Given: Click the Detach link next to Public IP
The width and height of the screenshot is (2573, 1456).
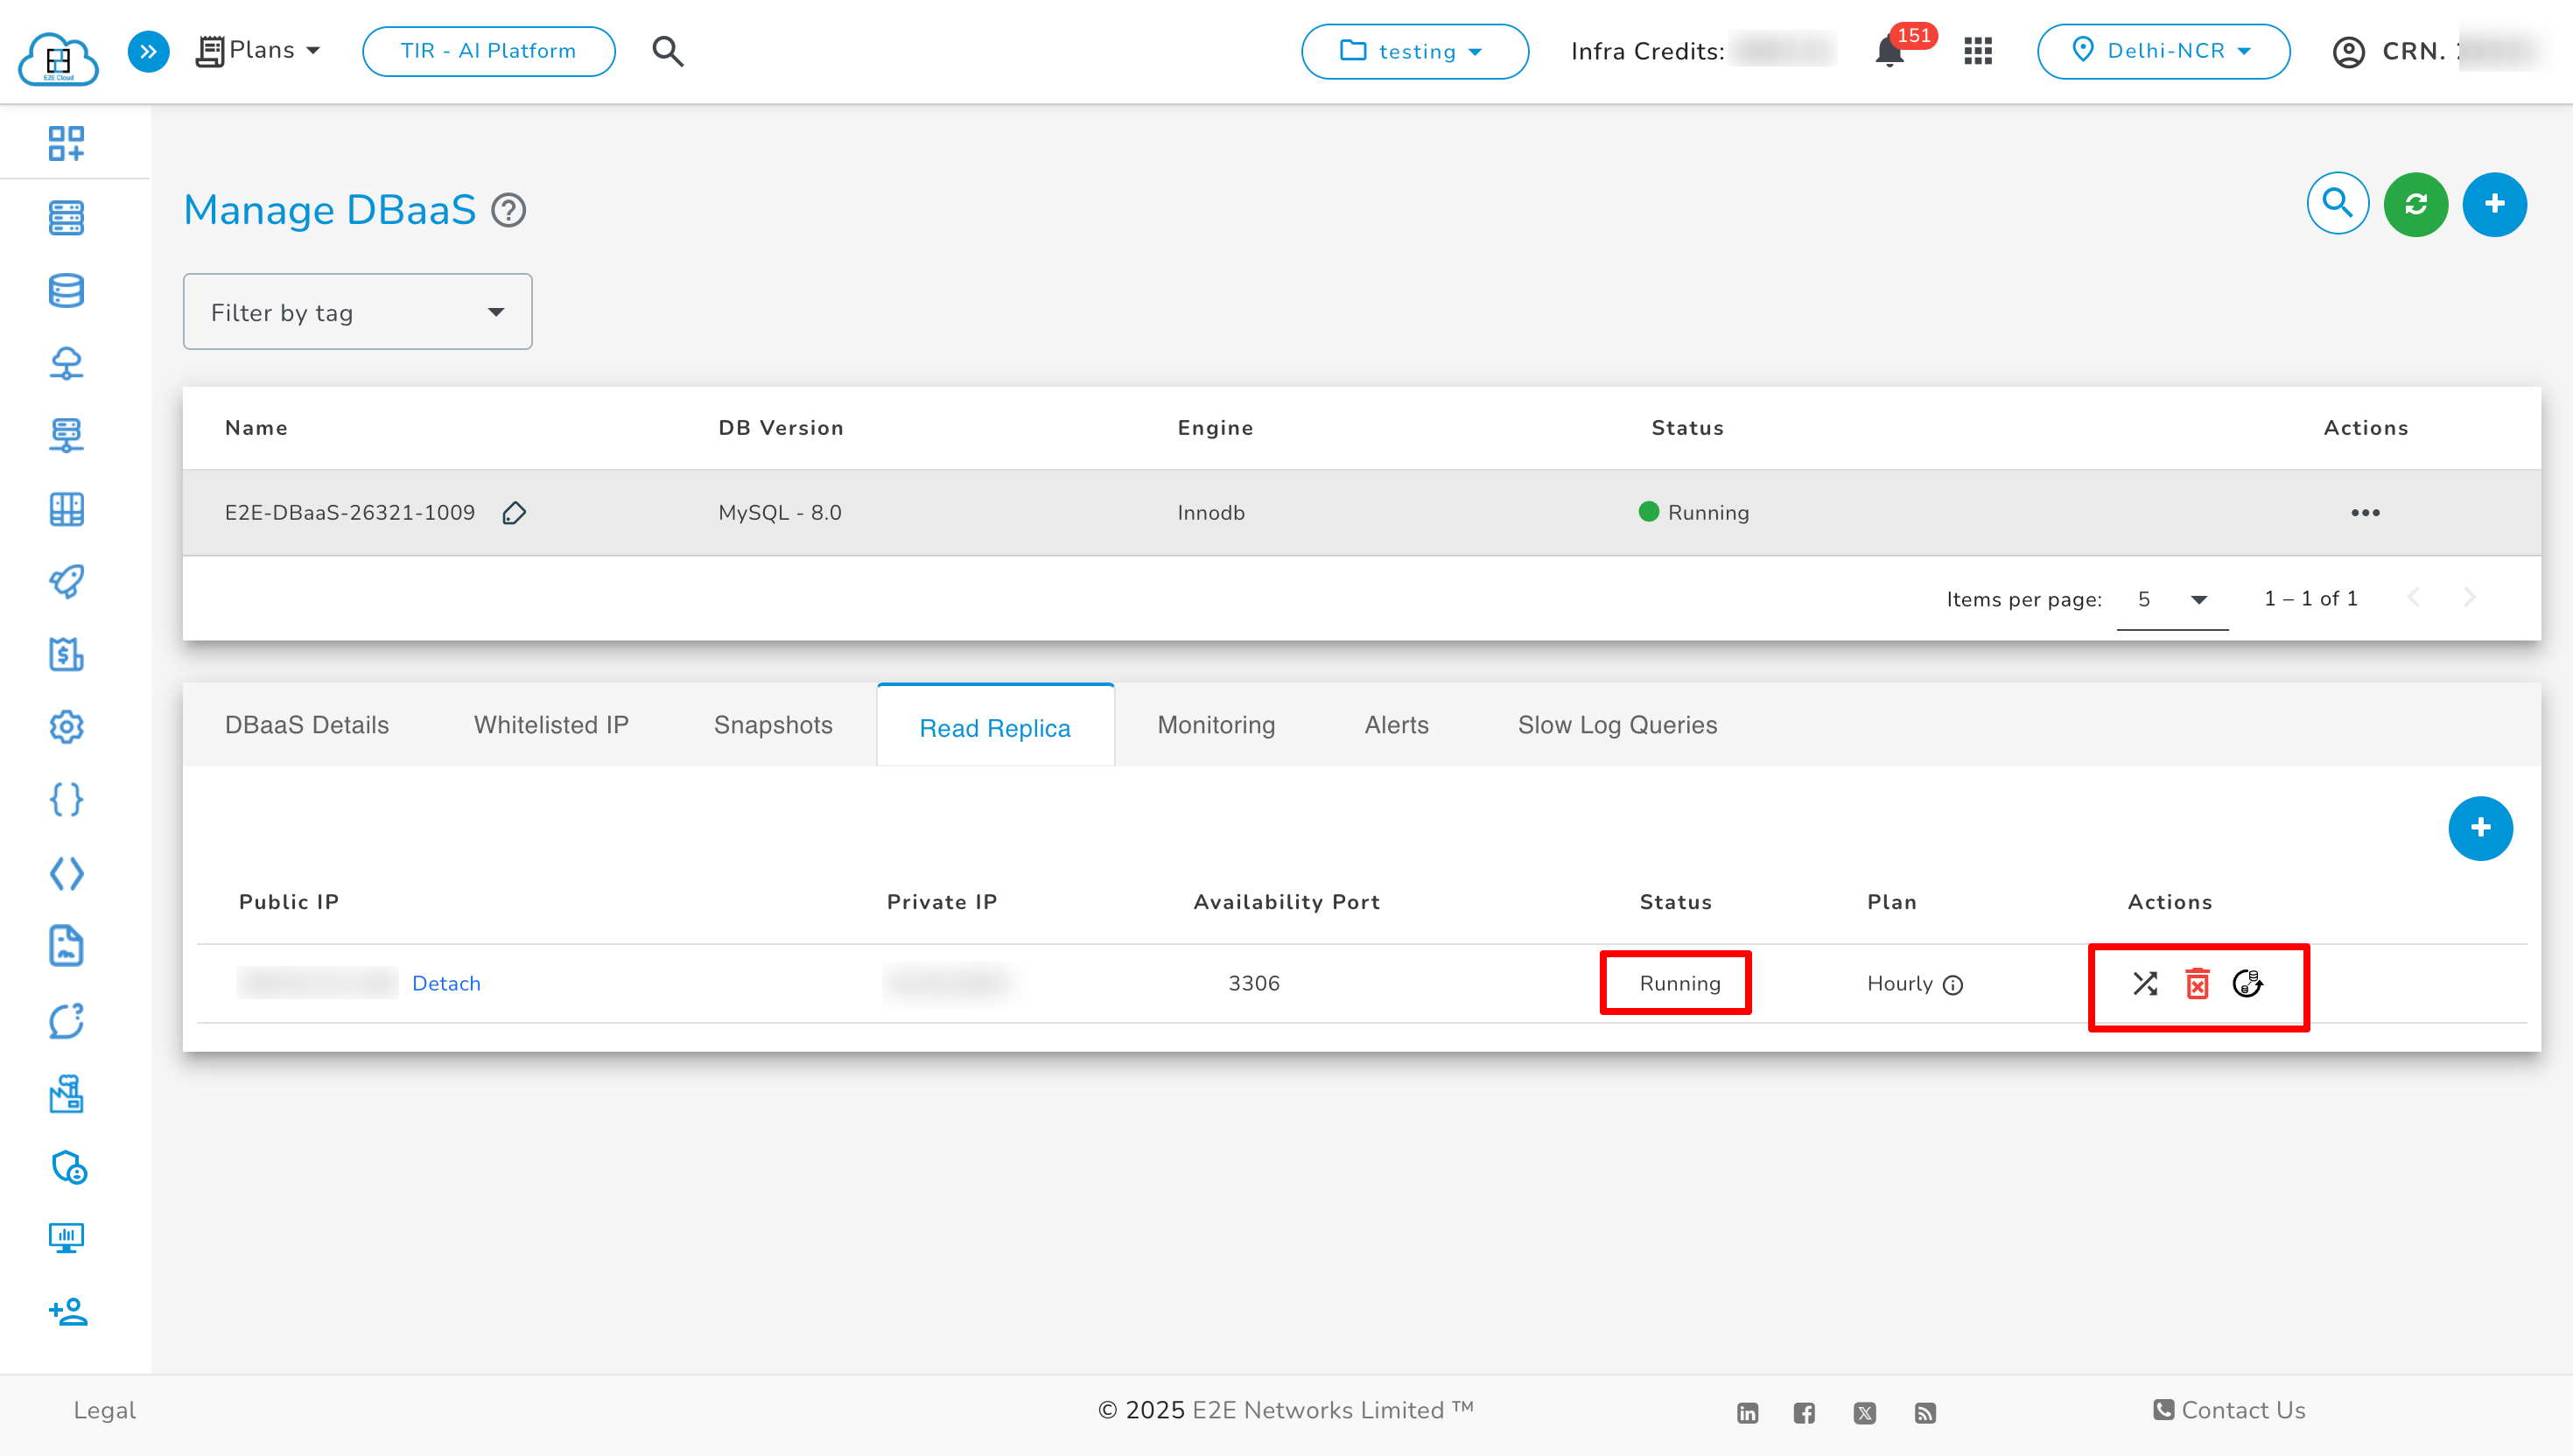Looking at the screenshot, I should (x=446, y=983).
